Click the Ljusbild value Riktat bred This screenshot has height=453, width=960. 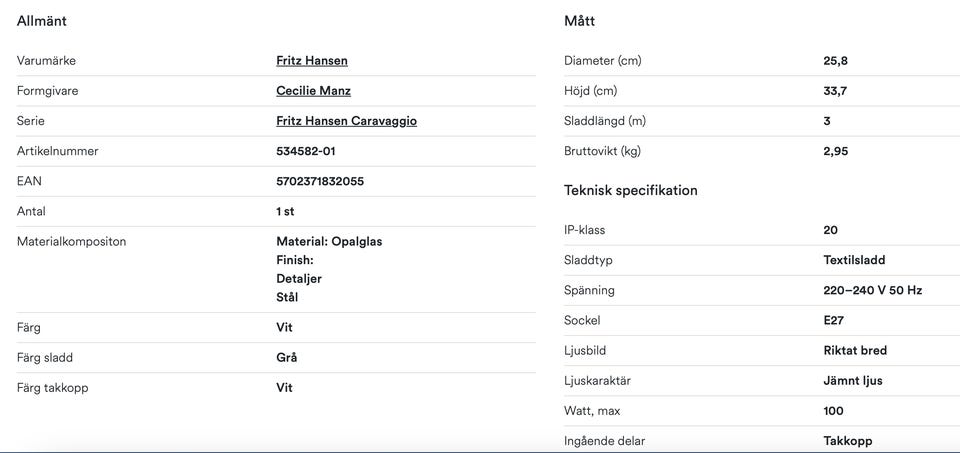tap(855, 351)
